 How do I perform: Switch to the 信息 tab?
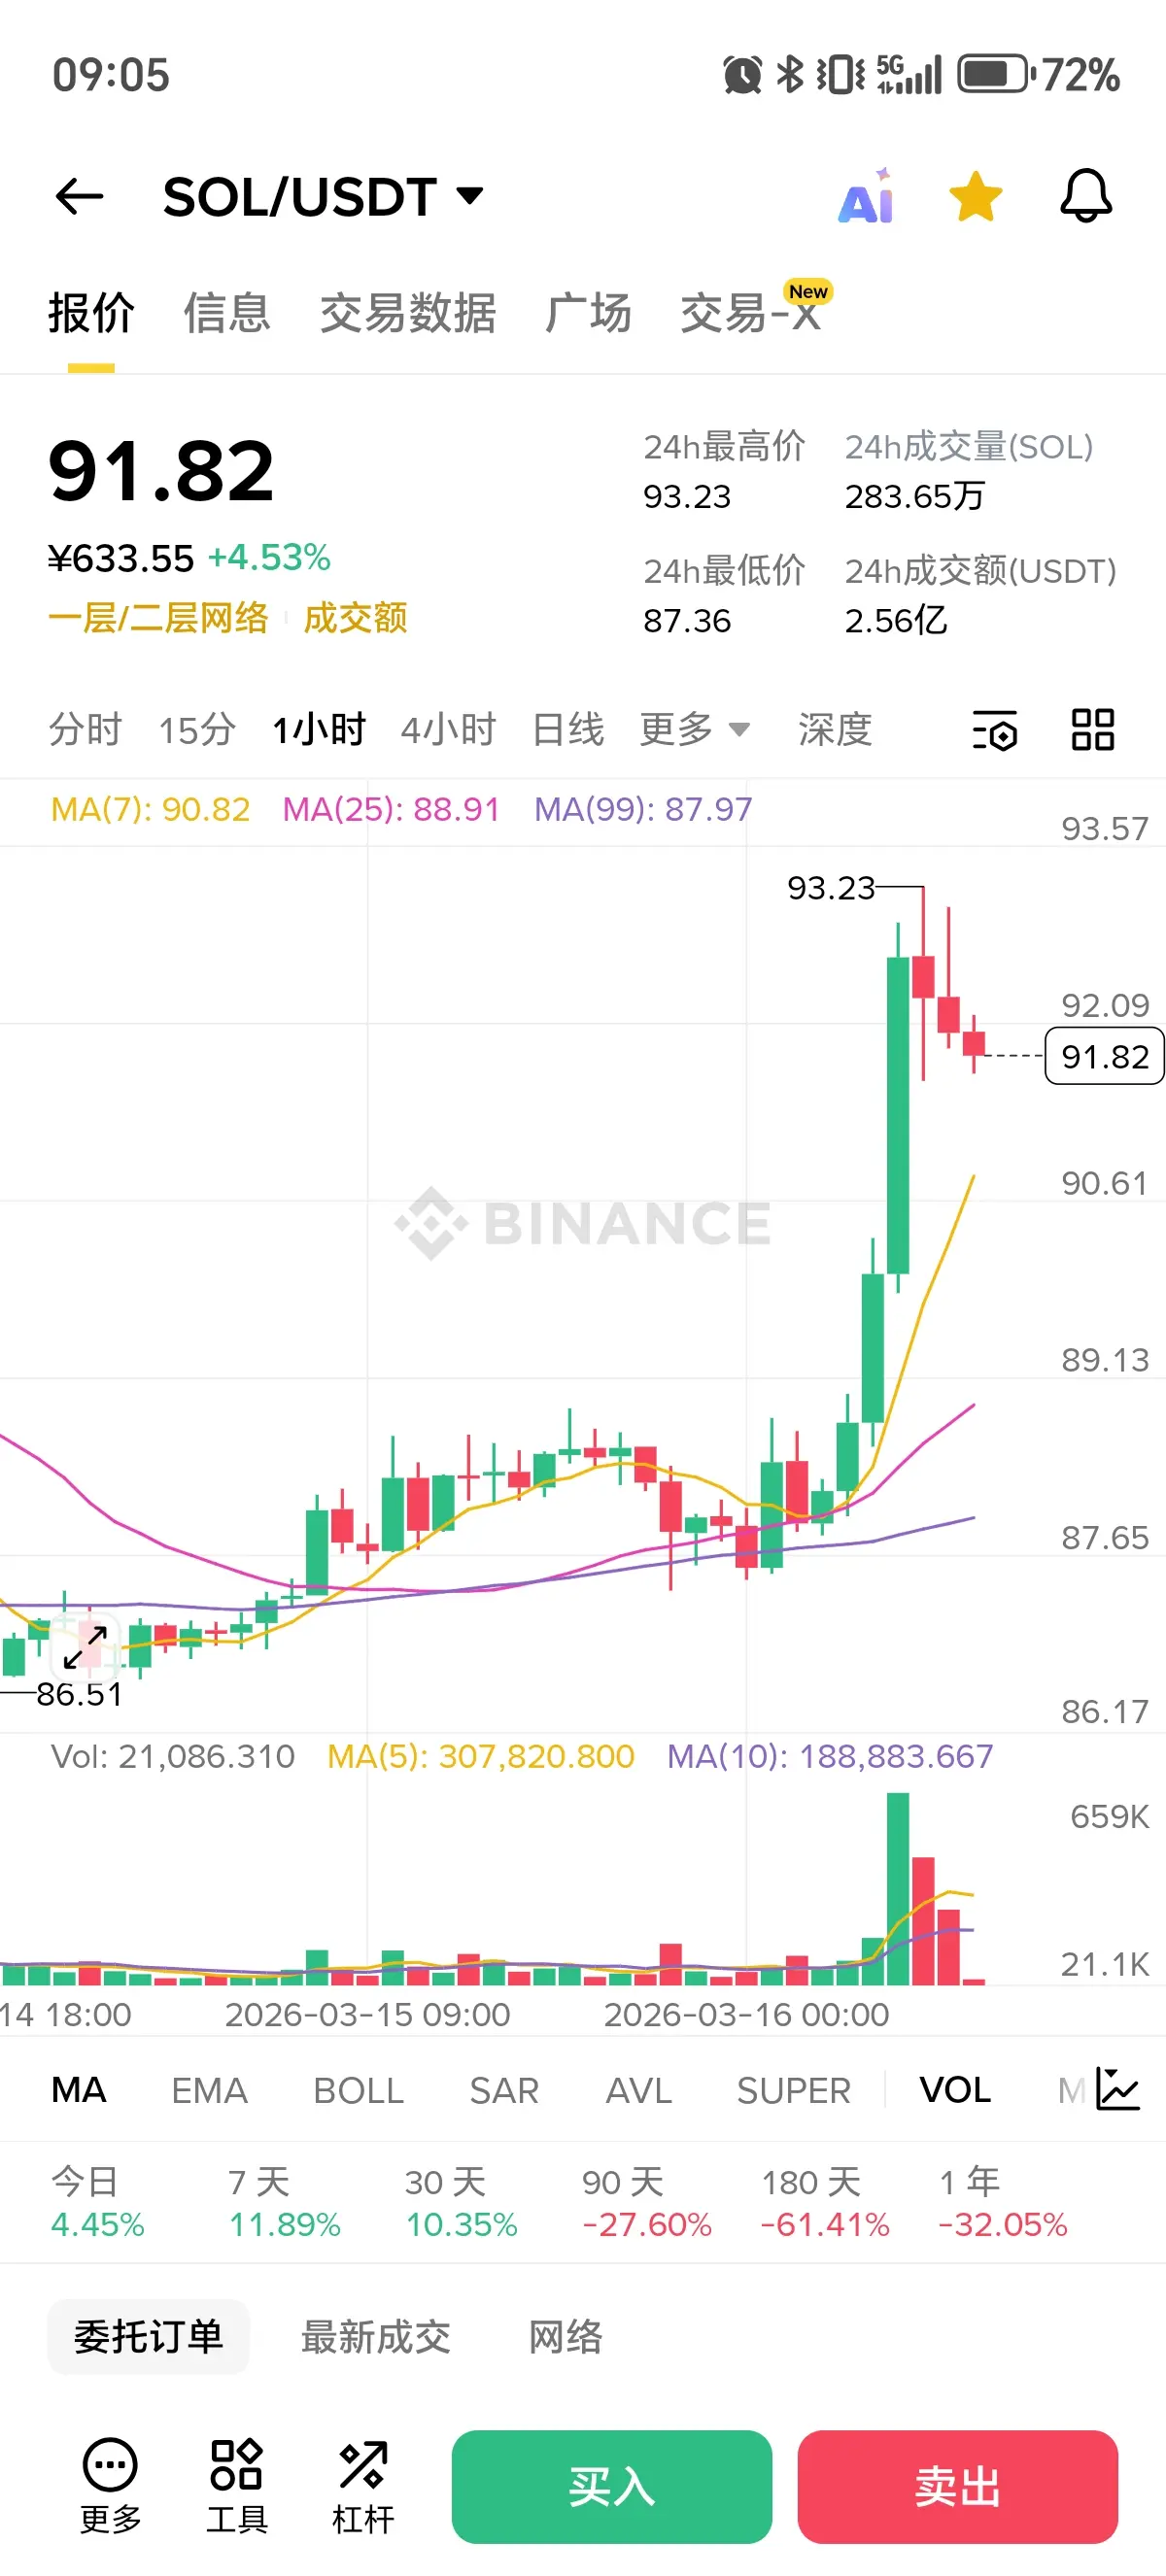[x=227, y=313]
